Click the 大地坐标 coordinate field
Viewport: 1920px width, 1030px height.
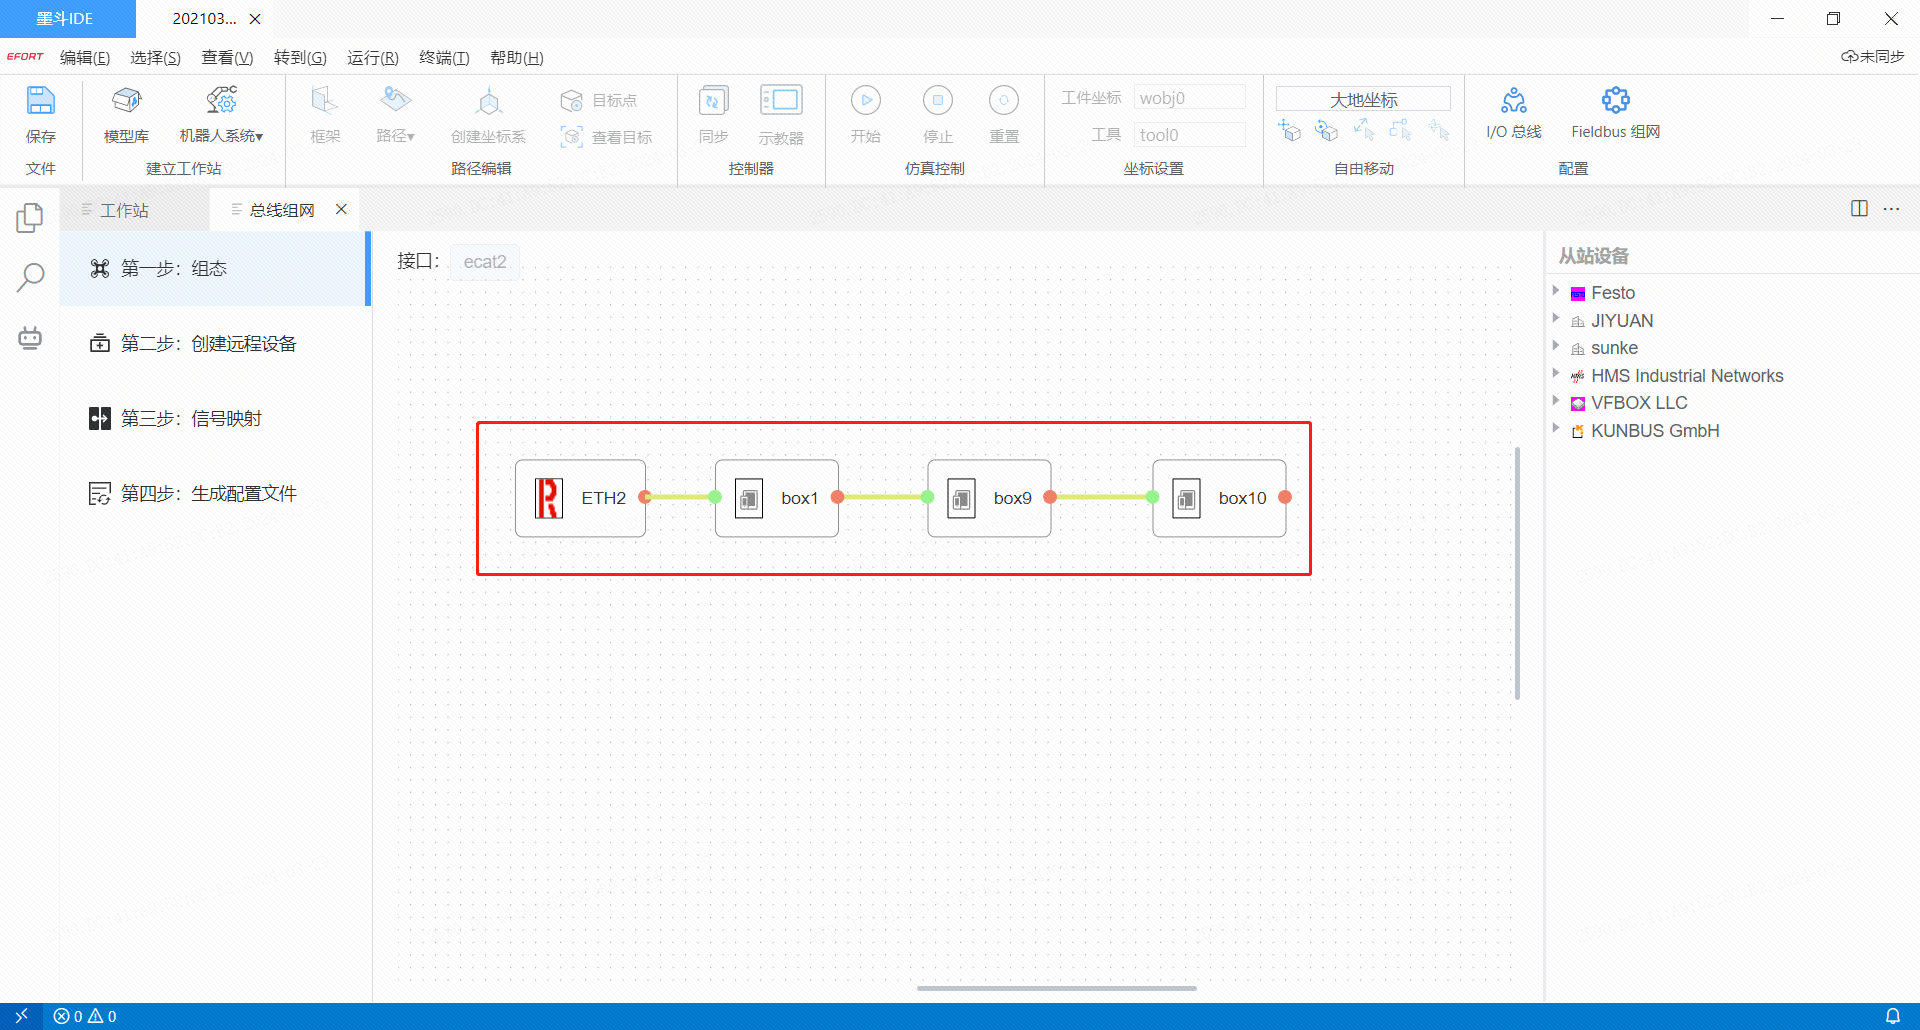1363,99
